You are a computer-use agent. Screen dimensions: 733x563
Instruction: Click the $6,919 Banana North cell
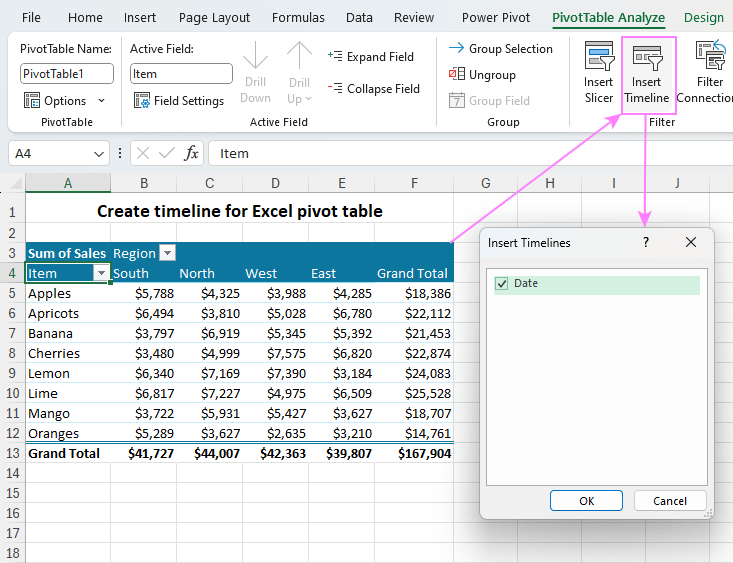[x=209, y=333]
